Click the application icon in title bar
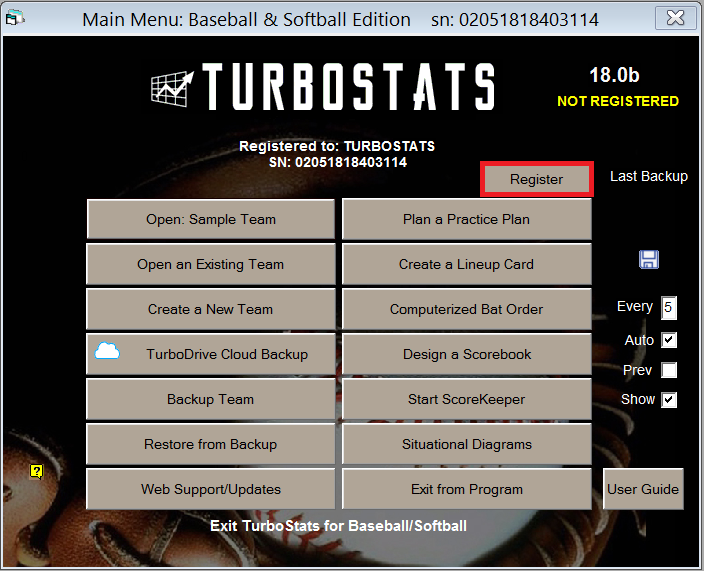The height and width of the screenshot is (571, 704). click(x=14, y=18)
